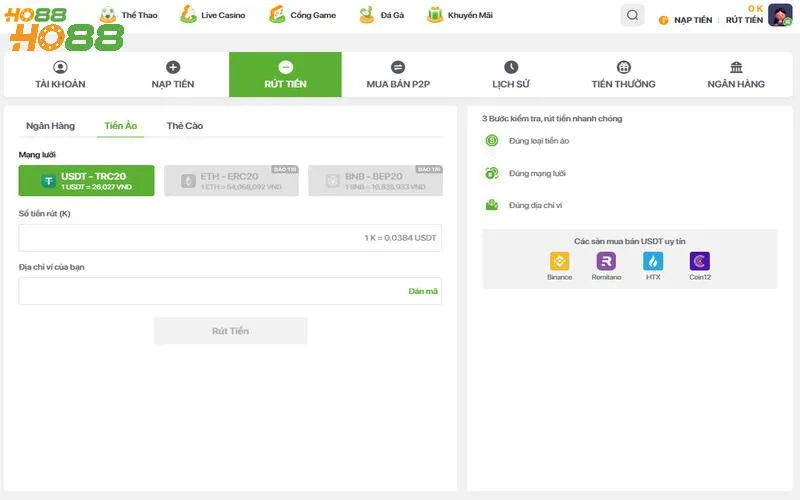Switch to the NGÂN HÀNG tab
Viewport: 800px width, 500px height.
pos(736,74)
